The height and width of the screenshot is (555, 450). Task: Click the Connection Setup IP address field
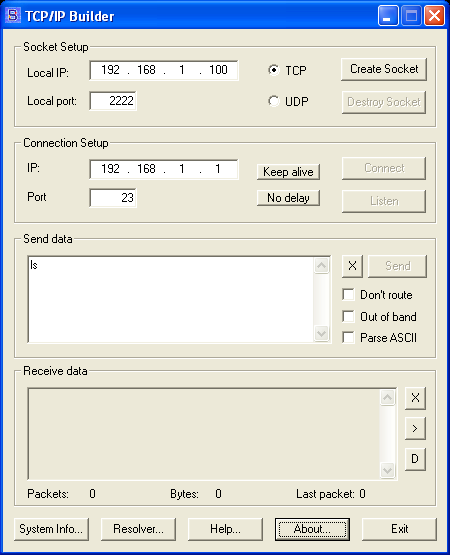pyautogui.click(x=164, y=169)
